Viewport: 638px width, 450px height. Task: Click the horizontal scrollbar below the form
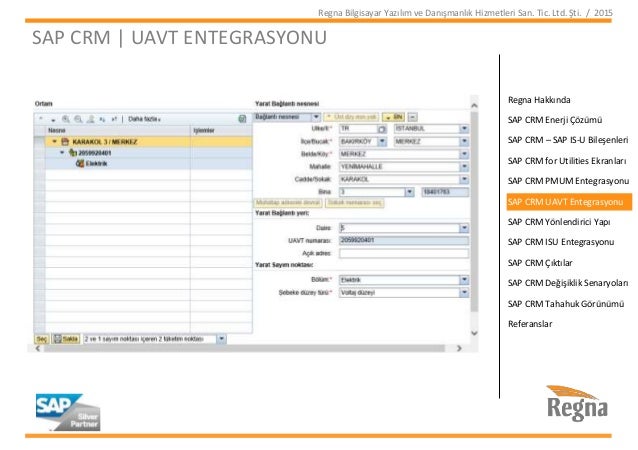click(244, 348)
